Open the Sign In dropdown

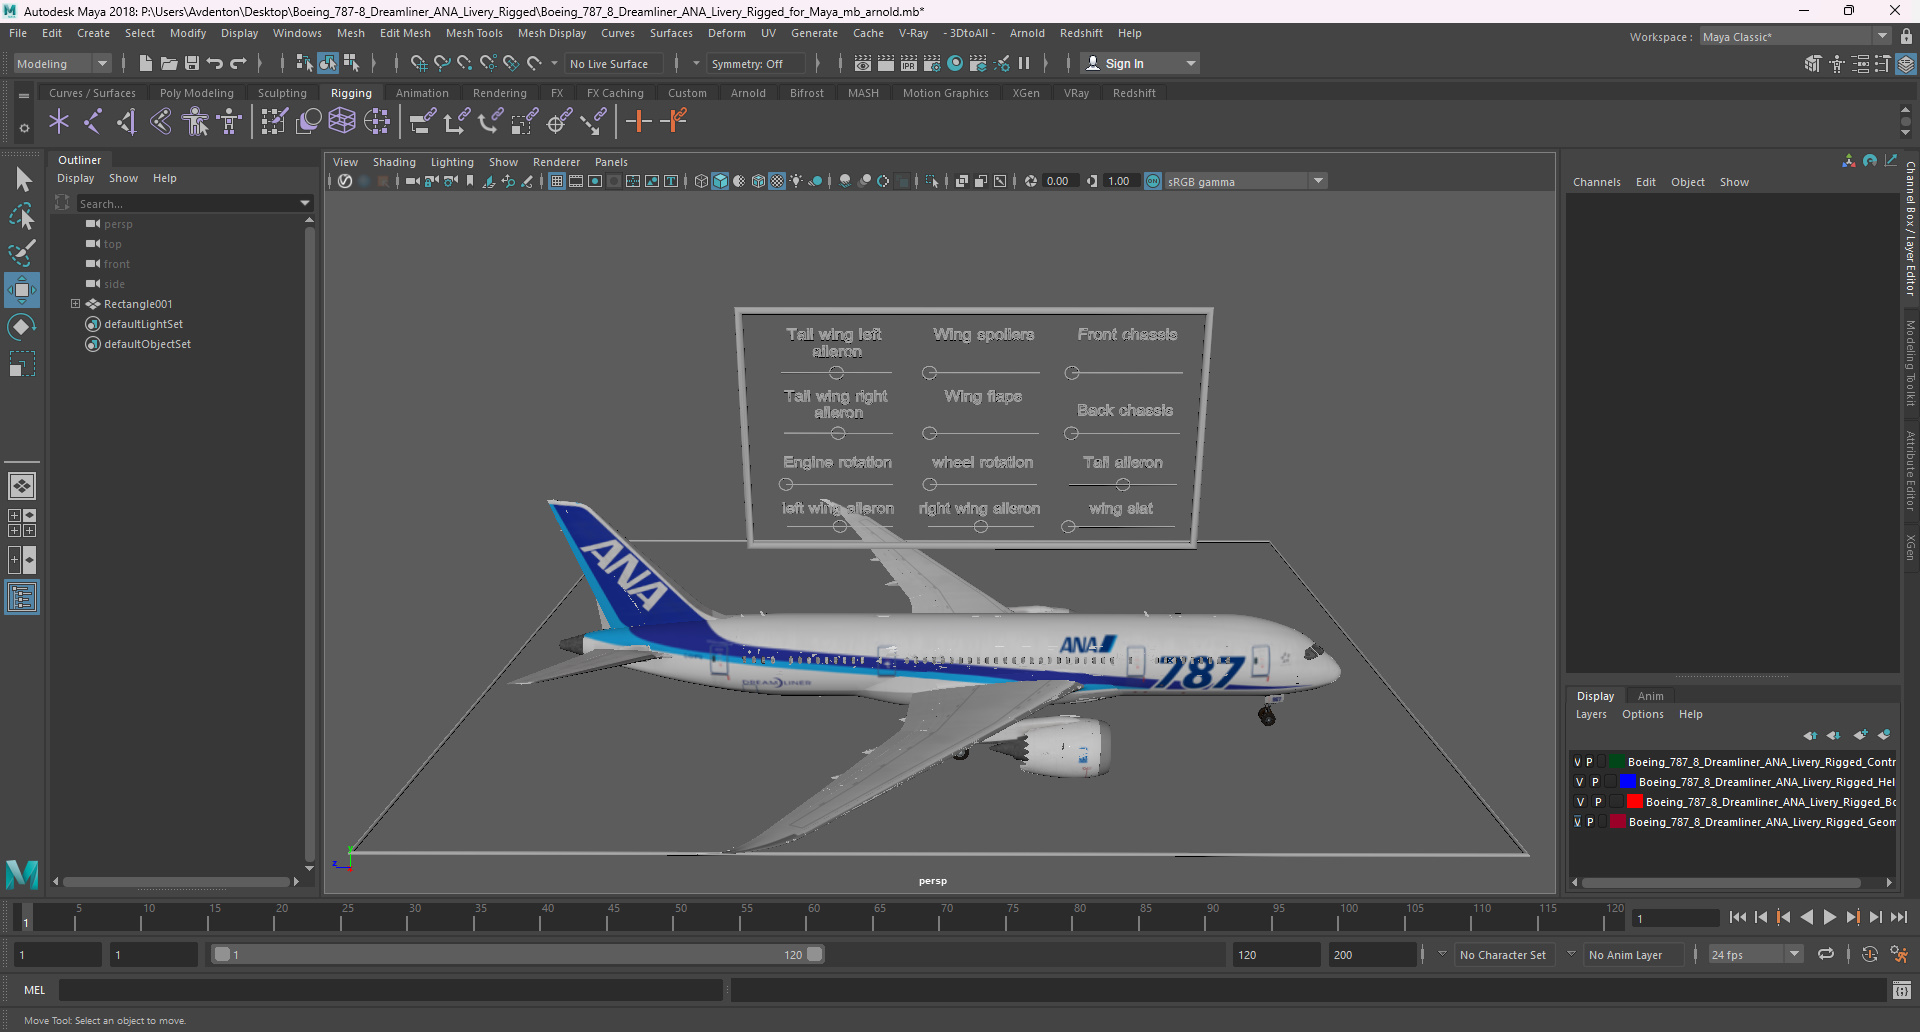click(x=1140, y=63)
